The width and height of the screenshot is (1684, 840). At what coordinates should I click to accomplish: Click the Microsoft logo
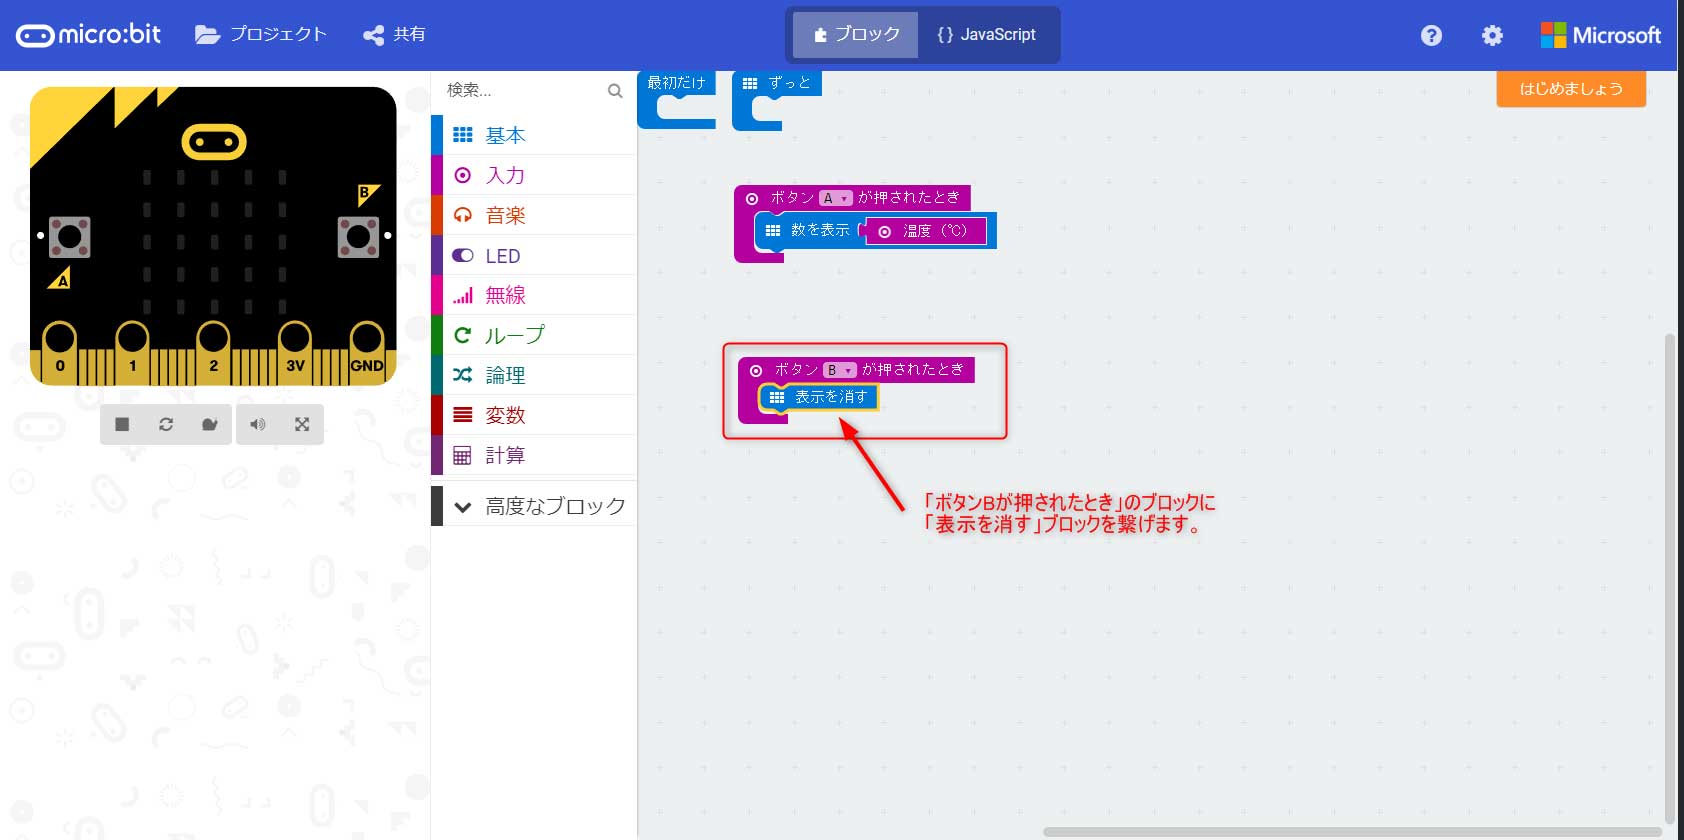point(1600,35)
